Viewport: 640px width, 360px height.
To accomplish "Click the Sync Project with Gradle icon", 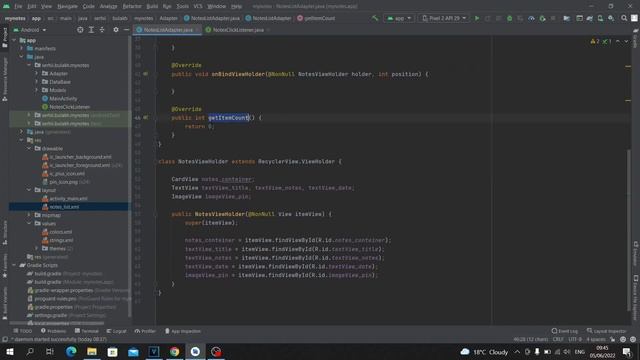I will (589, 18).
